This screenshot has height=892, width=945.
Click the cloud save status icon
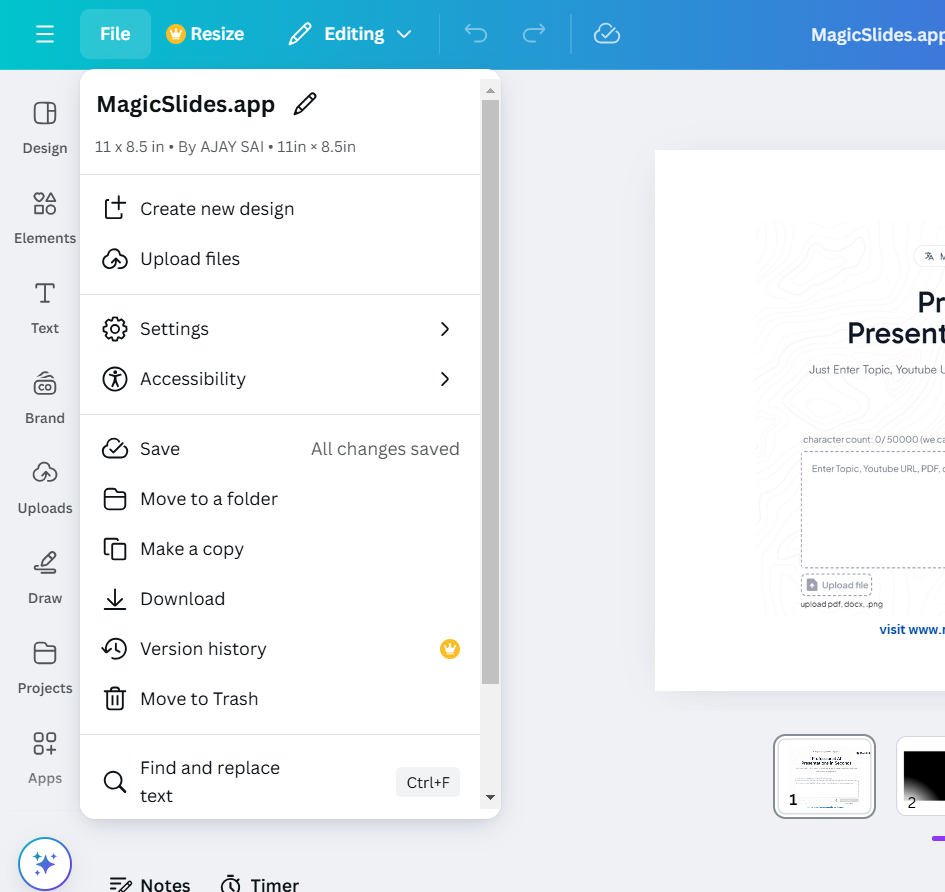pyautogui.click(x=606, y=34)
